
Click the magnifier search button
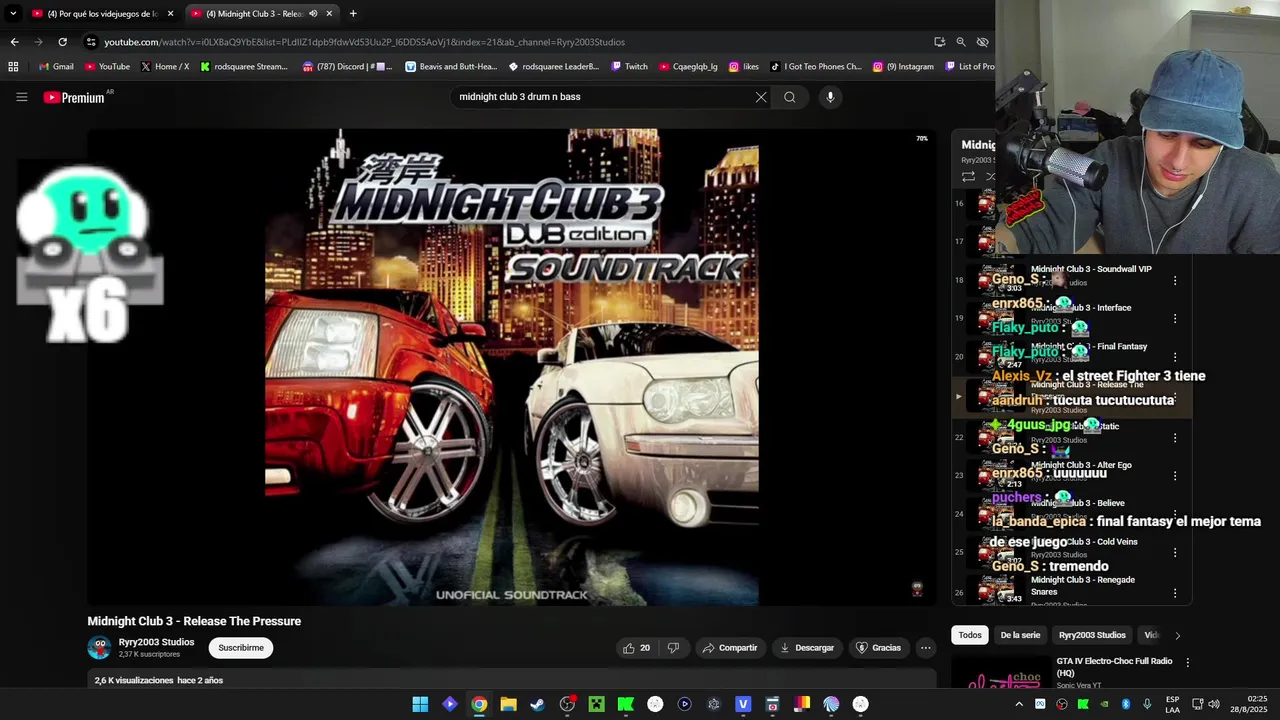pos(790,97)
